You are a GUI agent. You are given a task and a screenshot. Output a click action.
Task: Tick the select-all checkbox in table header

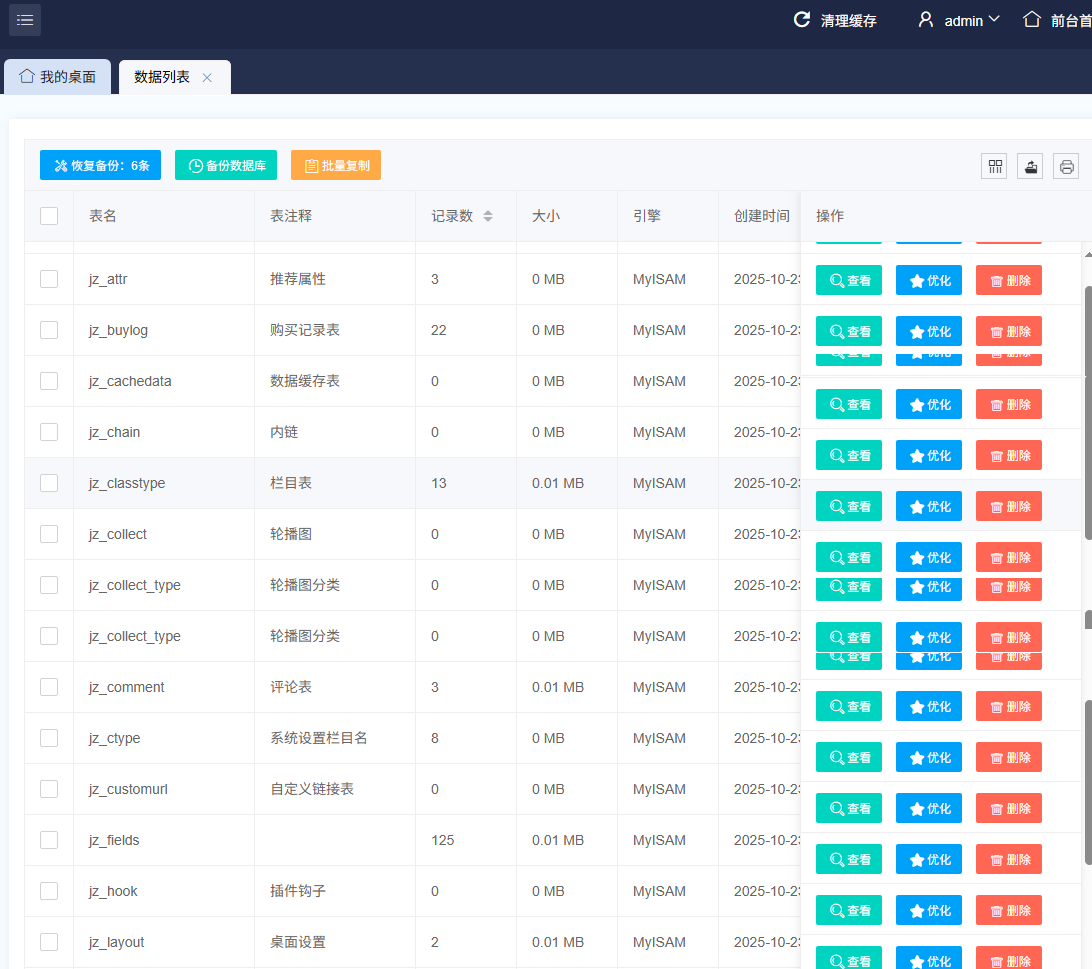[x=49, y=216]
